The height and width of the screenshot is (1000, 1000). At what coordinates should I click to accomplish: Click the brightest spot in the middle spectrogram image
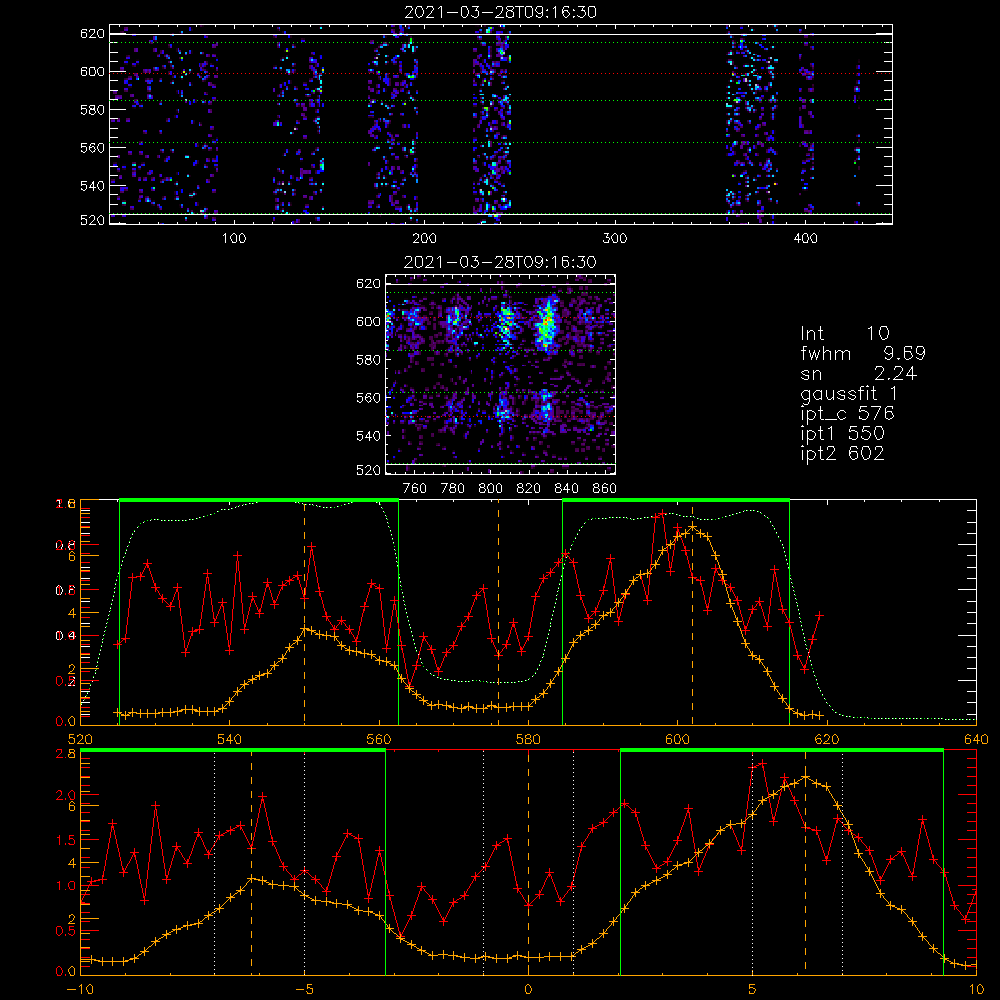(546, 324)
